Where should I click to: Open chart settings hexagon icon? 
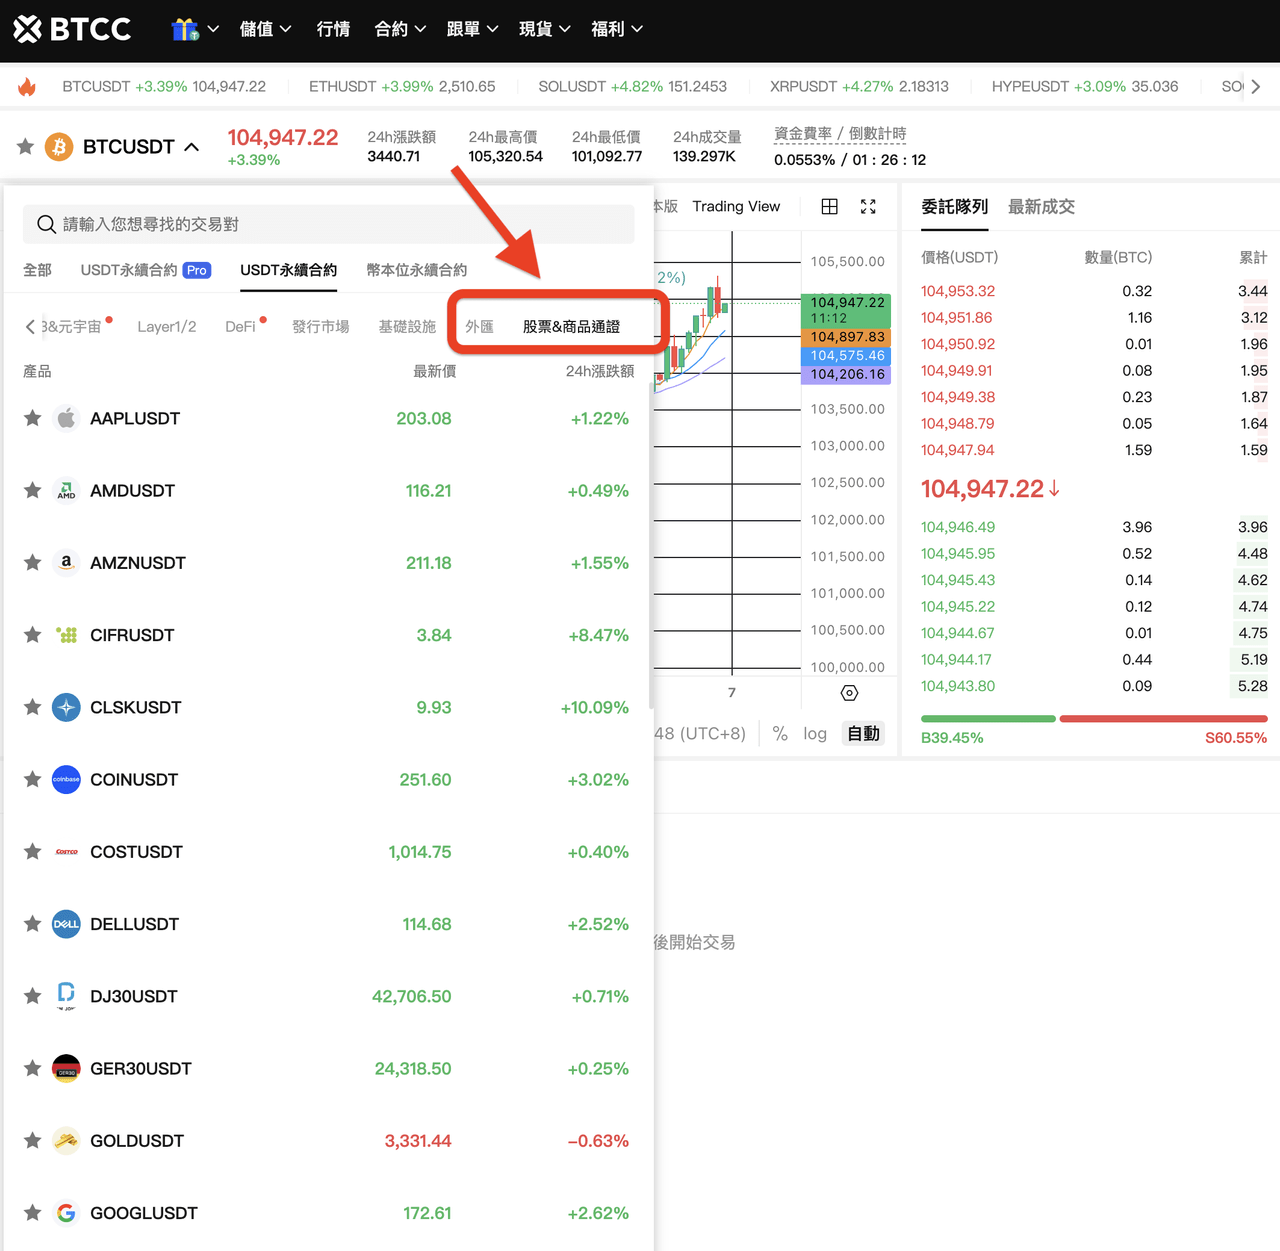pos(849,693)
